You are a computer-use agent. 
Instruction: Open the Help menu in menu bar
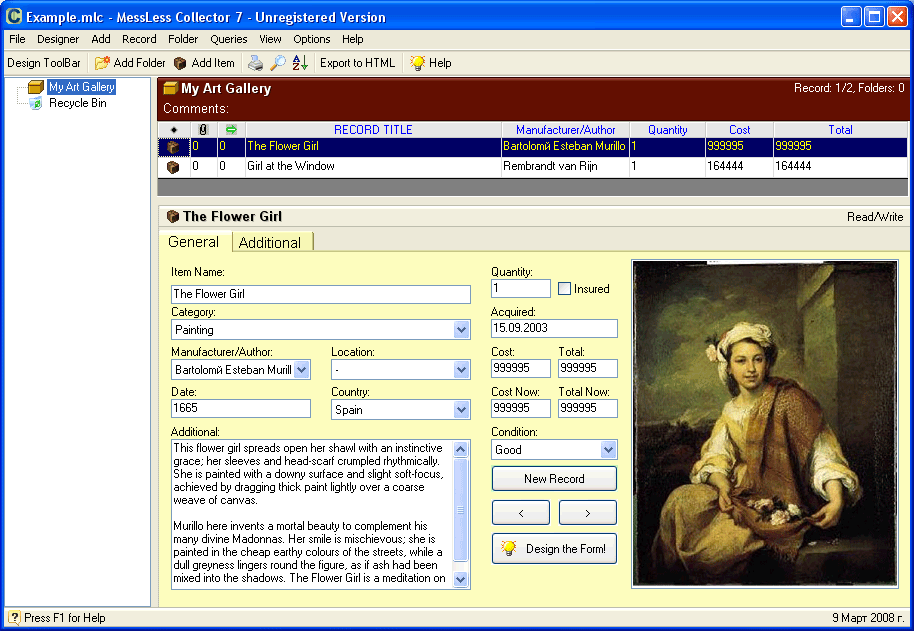tap(353, 39)
